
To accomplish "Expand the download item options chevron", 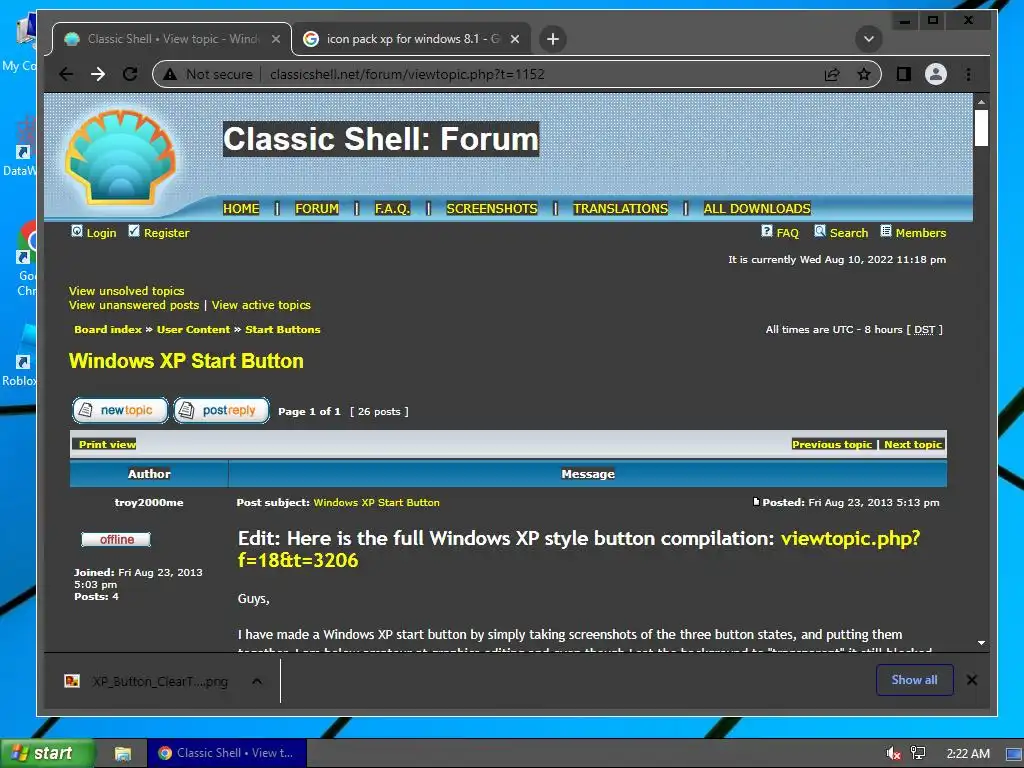I will click(x=257, y=681).
